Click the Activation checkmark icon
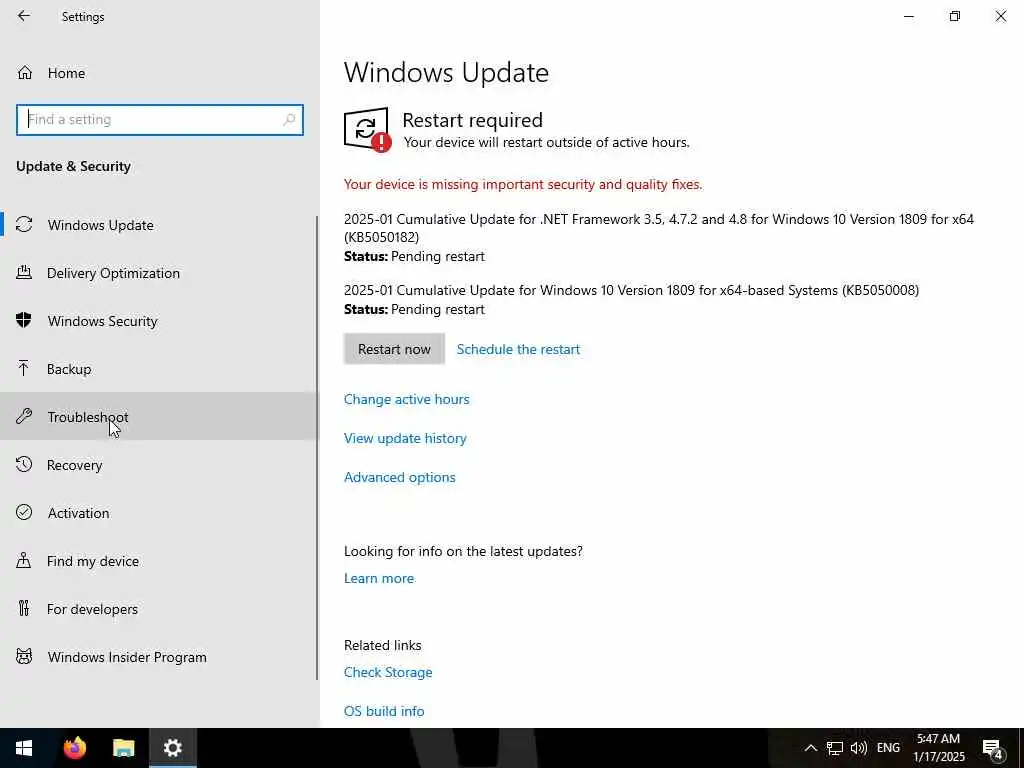Viewport: 1024px width, 768px height. click(x=24, y=513)
